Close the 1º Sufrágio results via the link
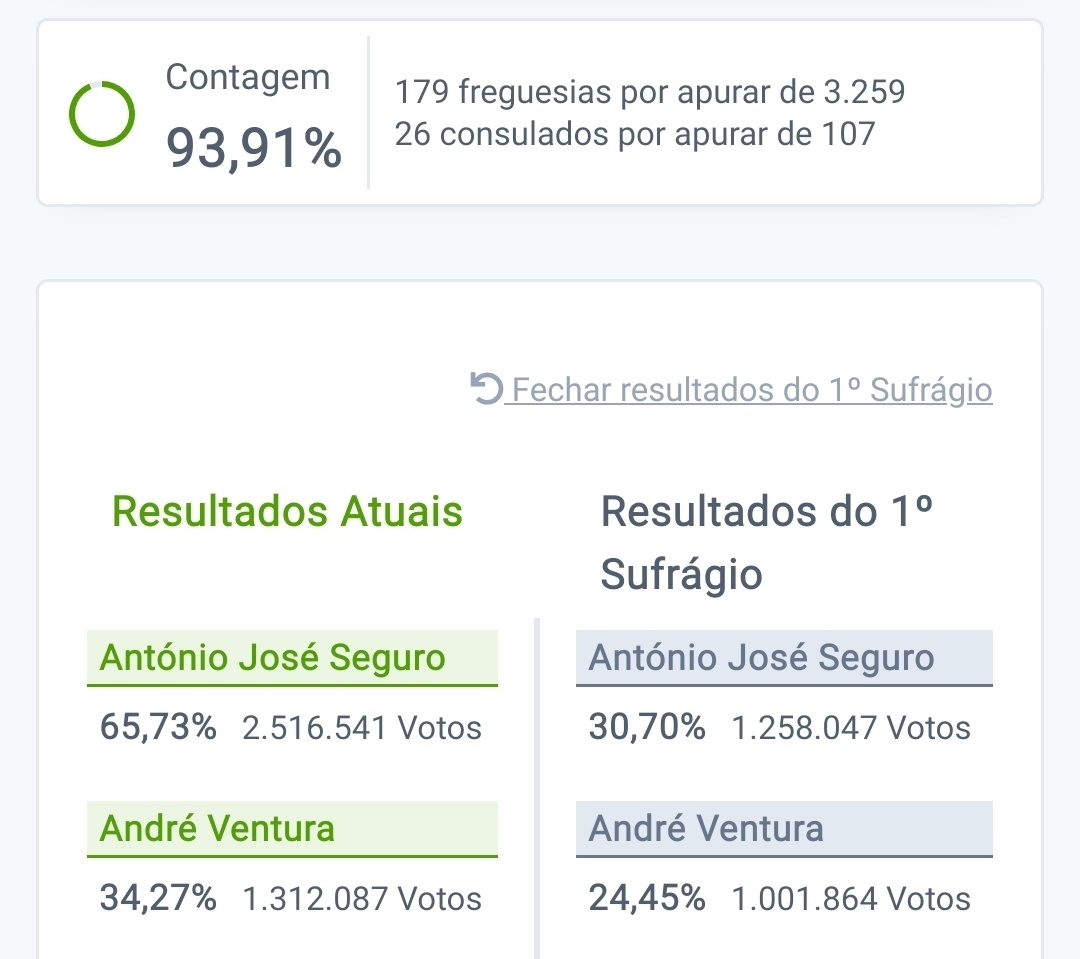 coord(751,390)
